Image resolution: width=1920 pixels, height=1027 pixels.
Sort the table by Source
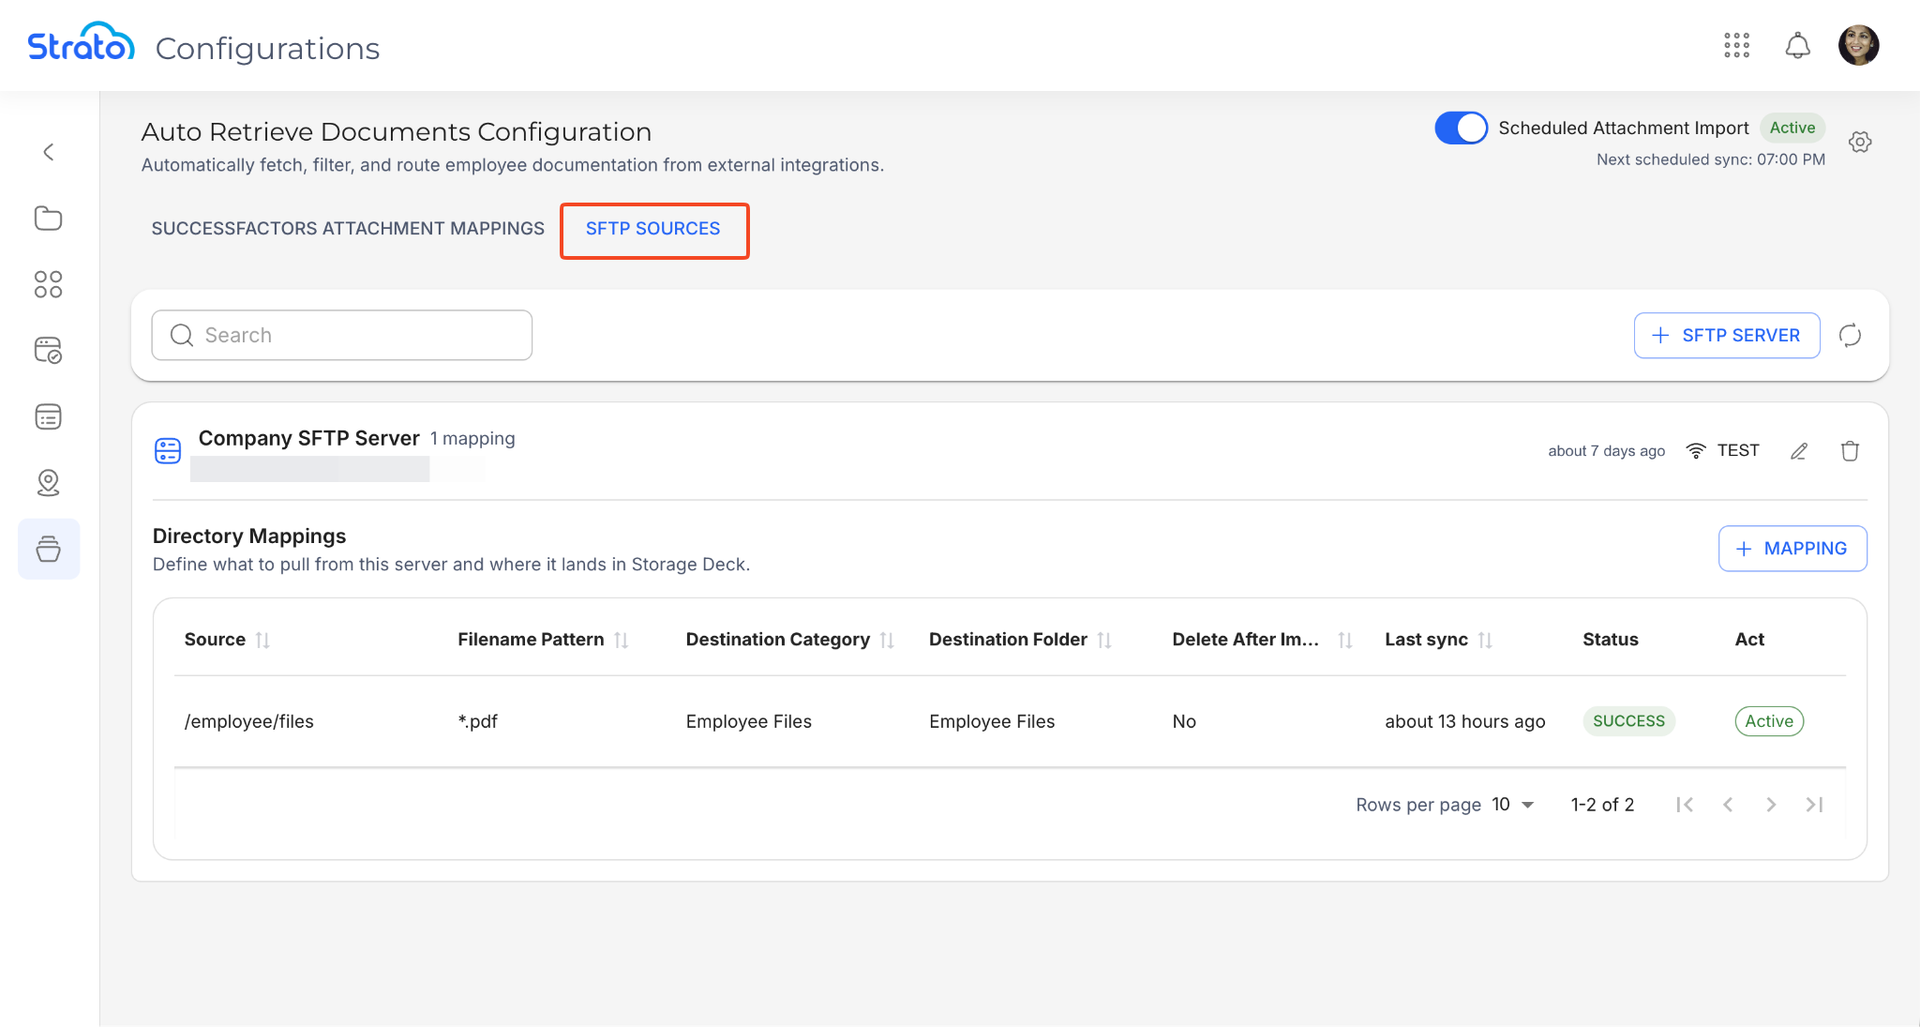[263, 640]
